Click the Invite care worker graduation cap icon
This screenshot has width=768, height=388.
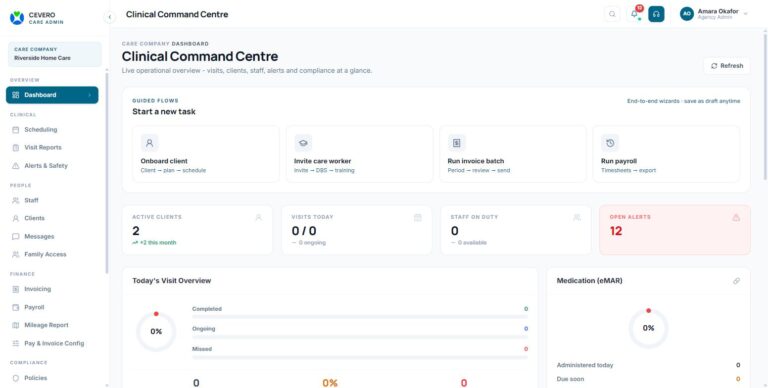303,143
